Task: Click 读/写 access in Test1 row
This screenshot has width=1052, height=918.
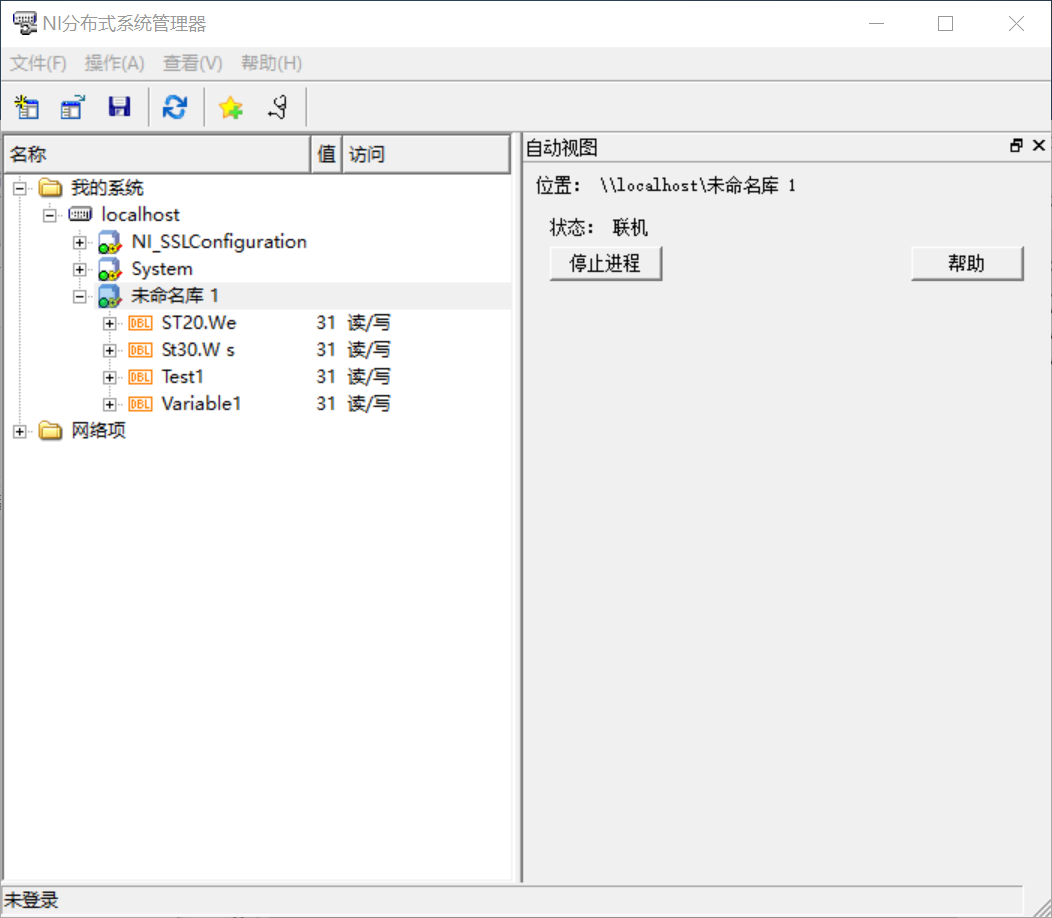Action: click(x=369, y=376)
